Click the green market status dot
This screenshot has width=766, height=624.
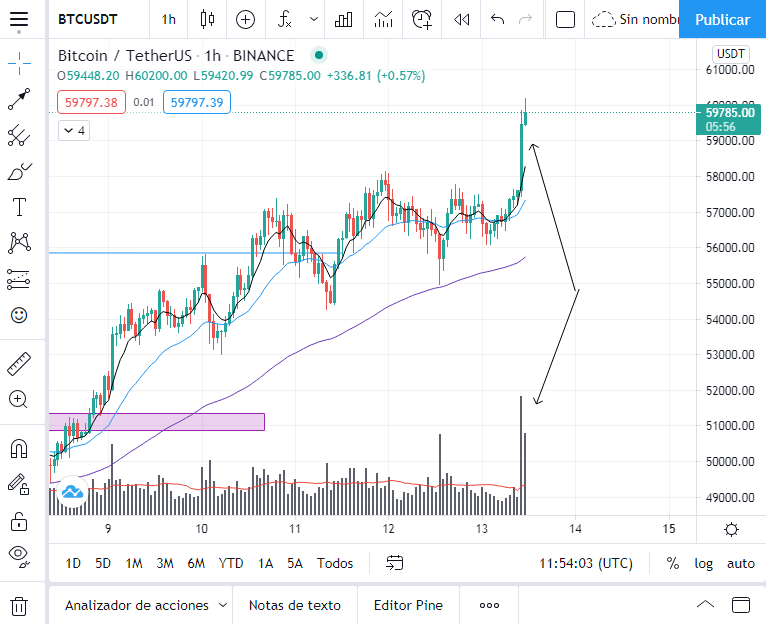point(319,55)
